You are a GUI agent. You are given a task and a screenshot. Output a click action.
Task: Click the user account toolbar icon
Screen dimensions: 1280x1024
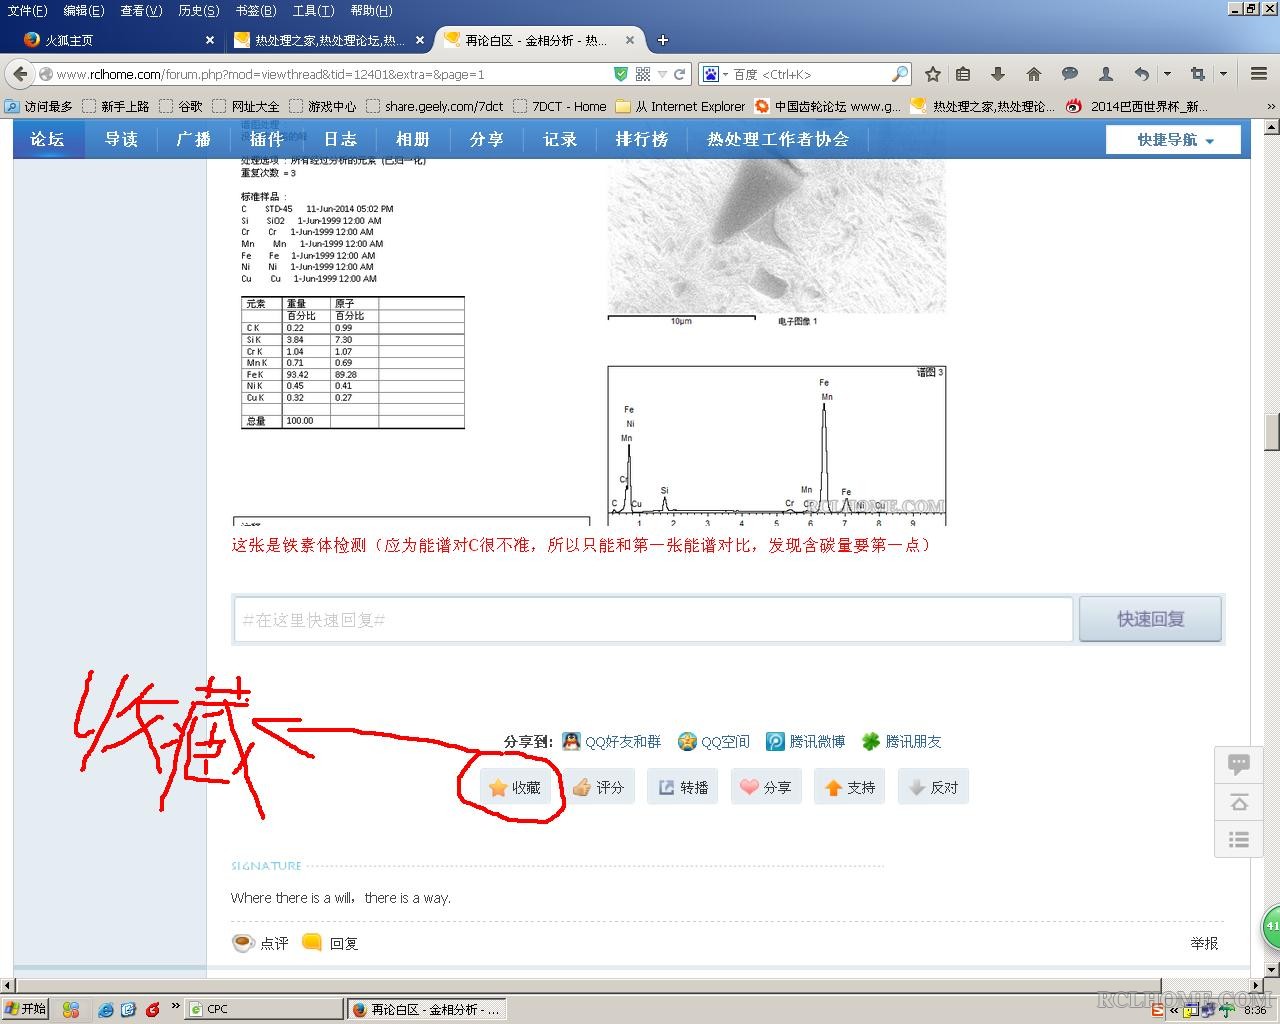pyautogui.click(x=1106, y=74)
